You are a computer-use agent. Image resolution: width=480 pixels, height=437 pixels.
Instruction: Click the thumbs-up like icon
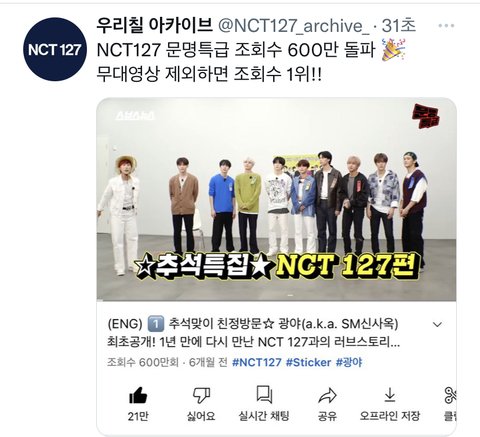[138, 396]
